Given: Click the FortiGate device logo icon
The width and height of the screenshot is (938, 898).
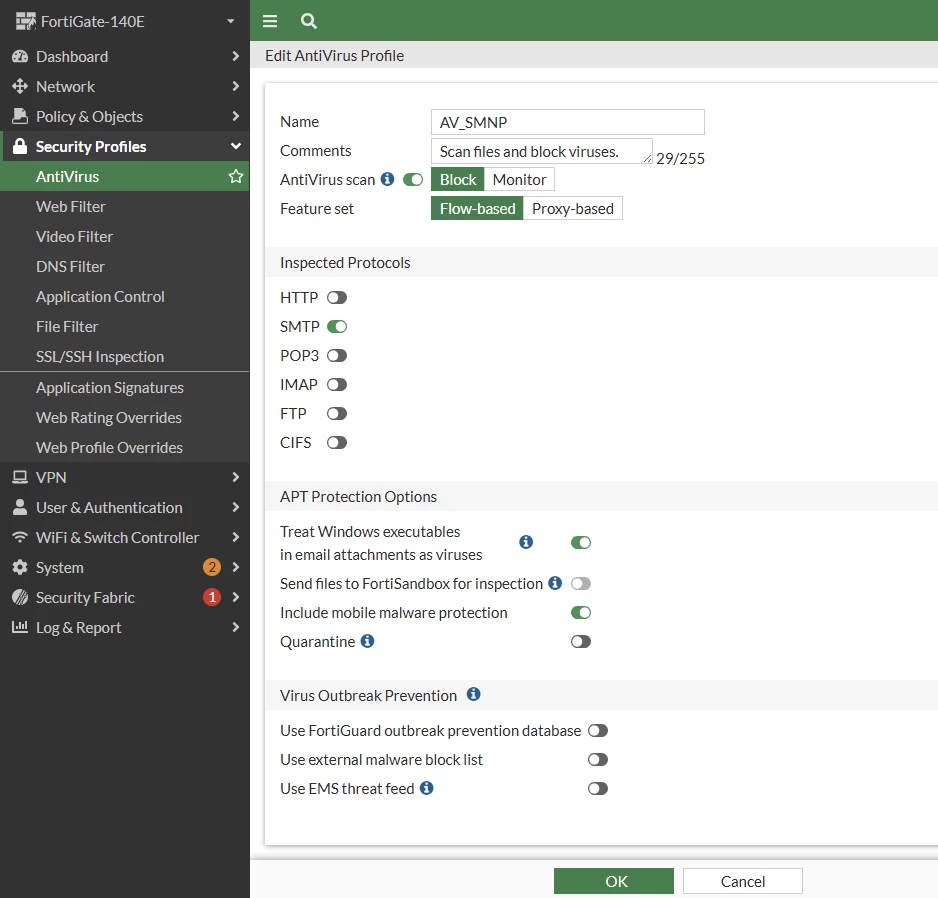Looking at the screenshot, I should [x=25, y=22].
